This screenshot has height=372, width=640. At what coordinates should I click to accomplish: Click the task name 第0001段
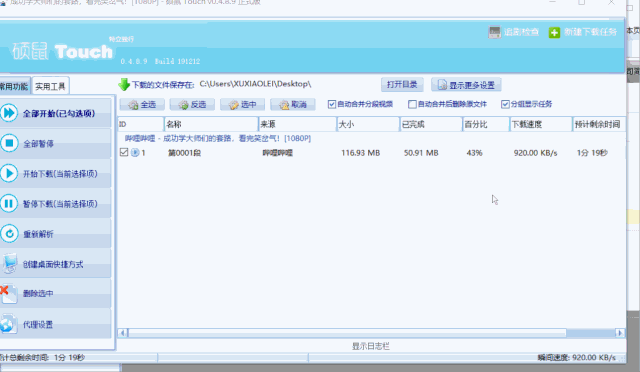[x=184, y=153]
